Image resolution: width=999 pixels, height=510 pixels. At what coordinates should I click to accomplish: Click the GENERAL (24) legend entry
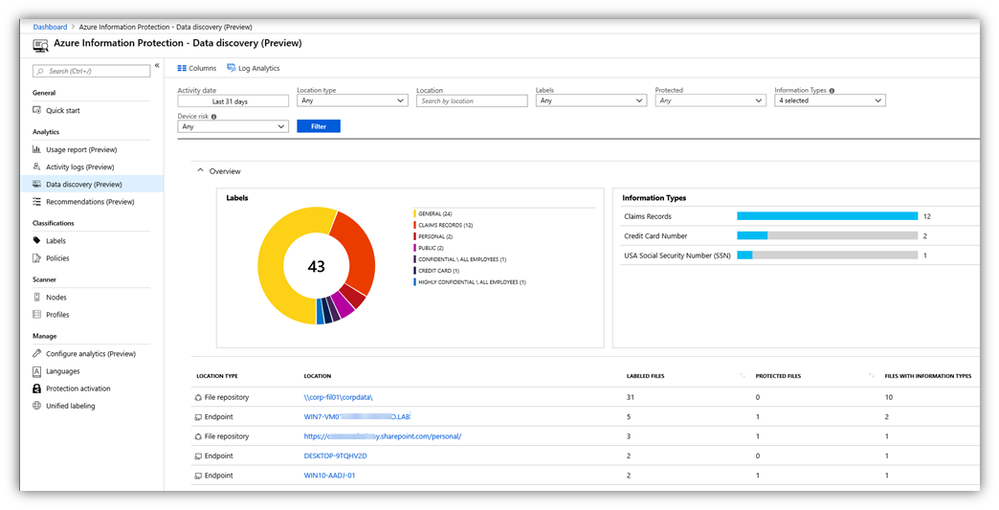433,214
